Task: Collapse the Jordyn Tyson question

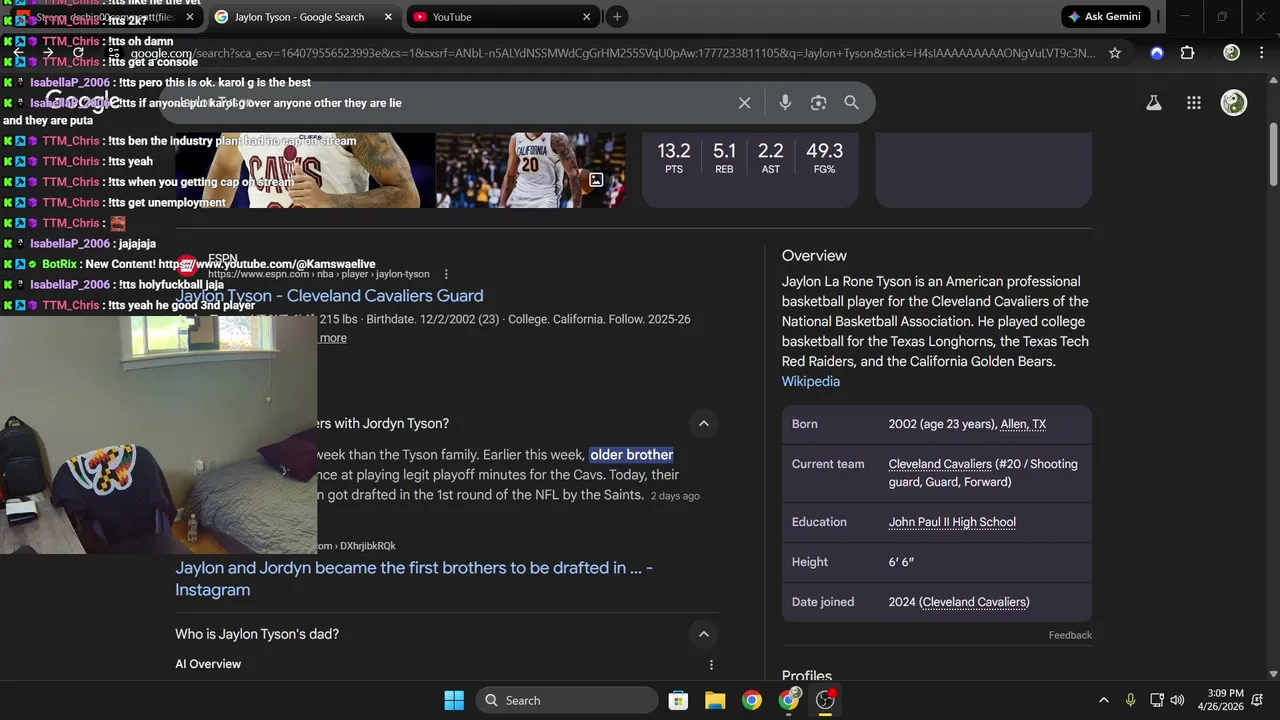Action: pos(704,424)
